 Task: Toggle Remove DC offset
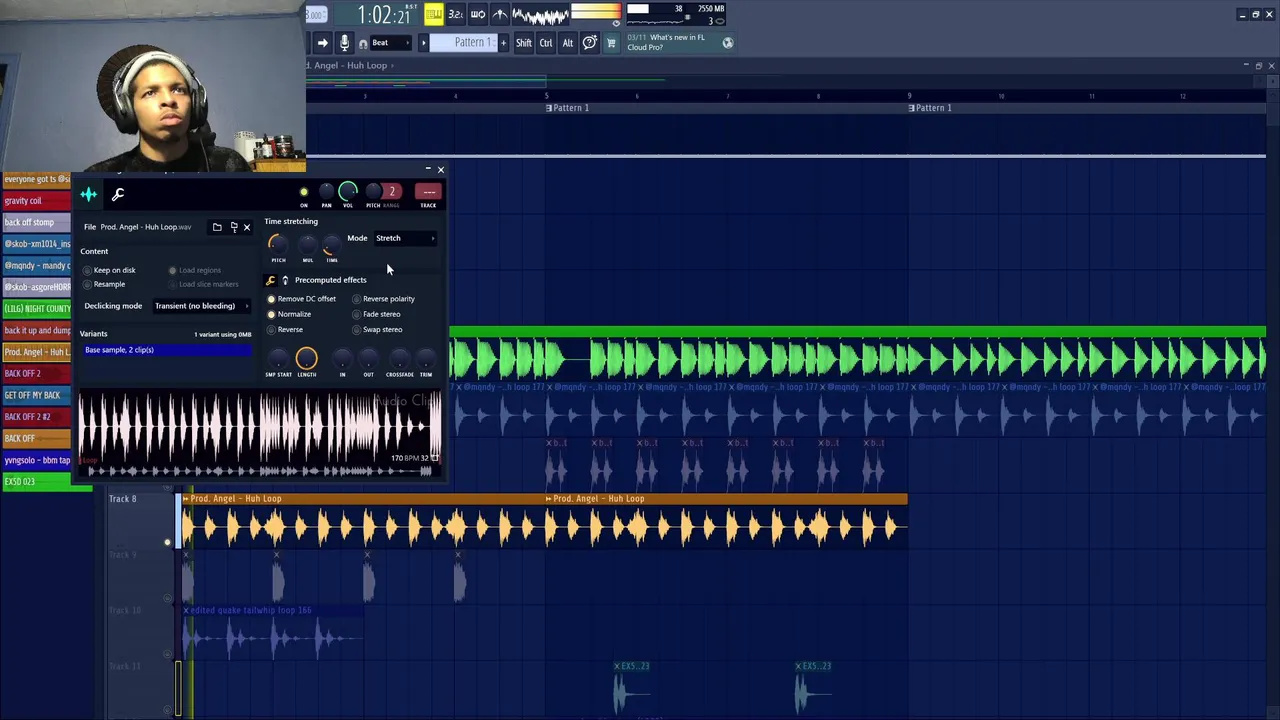click(x=301, y=299)
